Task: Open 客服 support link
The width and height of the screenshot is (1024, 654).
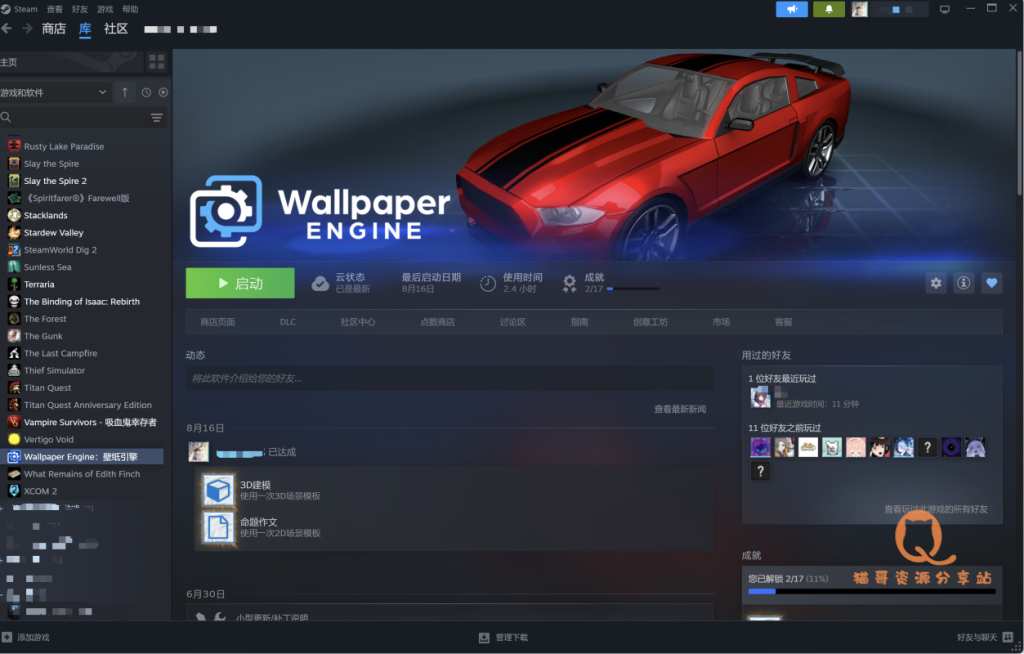Action: point(784,322)
